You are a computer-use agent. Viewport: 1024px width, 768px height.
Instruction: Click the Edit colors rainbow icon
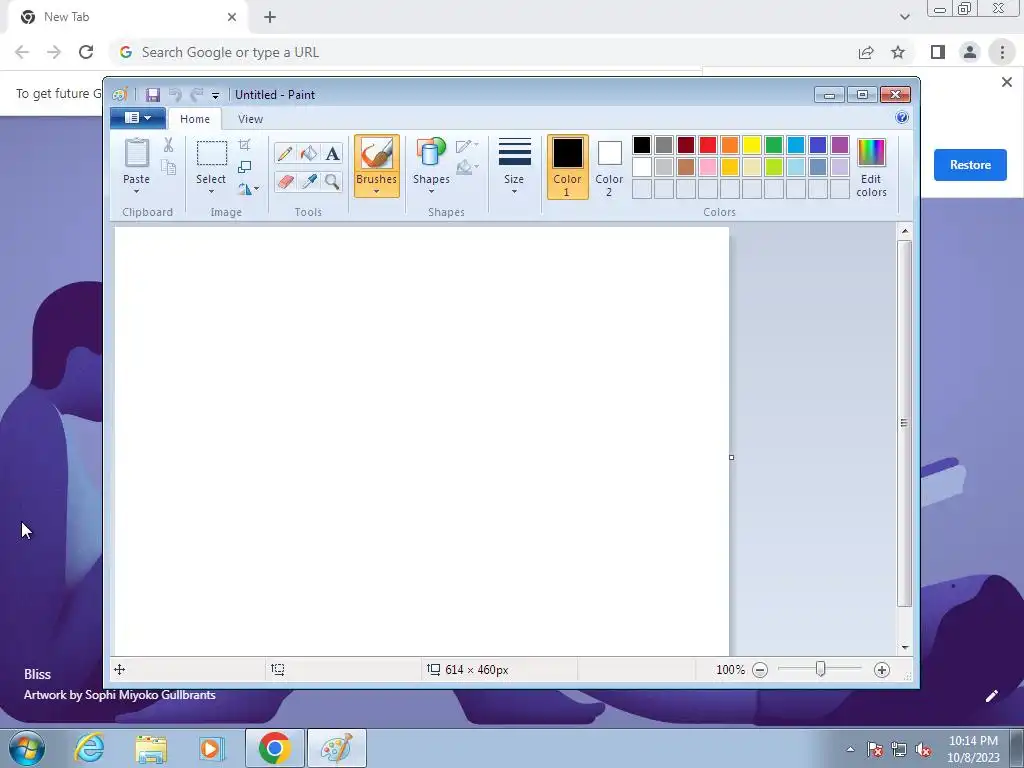point(871,153)
